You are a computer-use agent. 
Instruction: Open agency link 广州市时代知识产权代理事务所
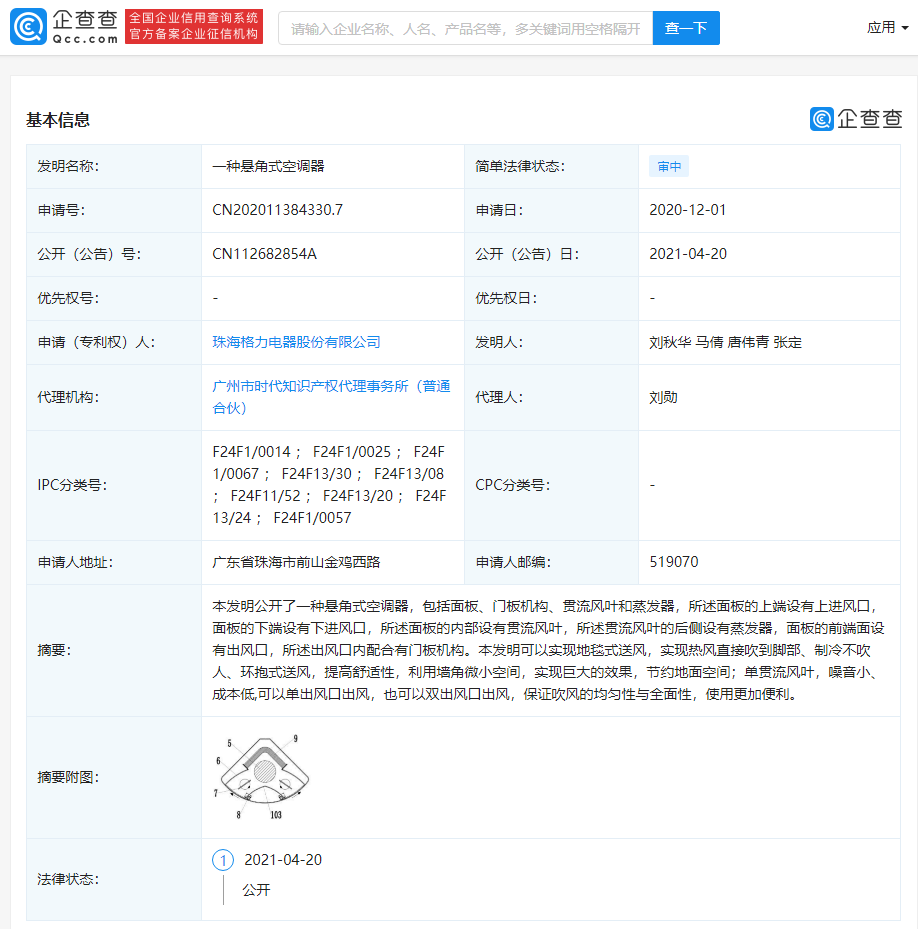click(331, 397)
